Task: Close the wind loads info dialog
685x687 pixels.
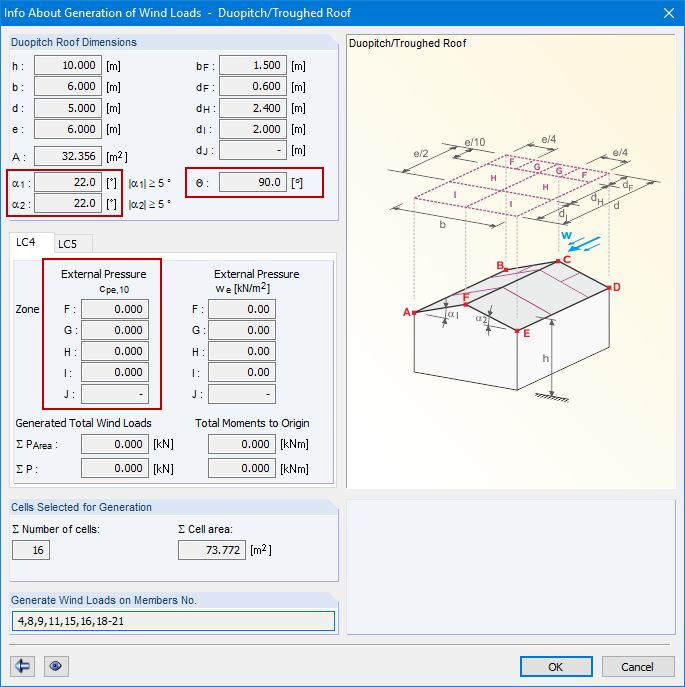Action: [669, 13]
